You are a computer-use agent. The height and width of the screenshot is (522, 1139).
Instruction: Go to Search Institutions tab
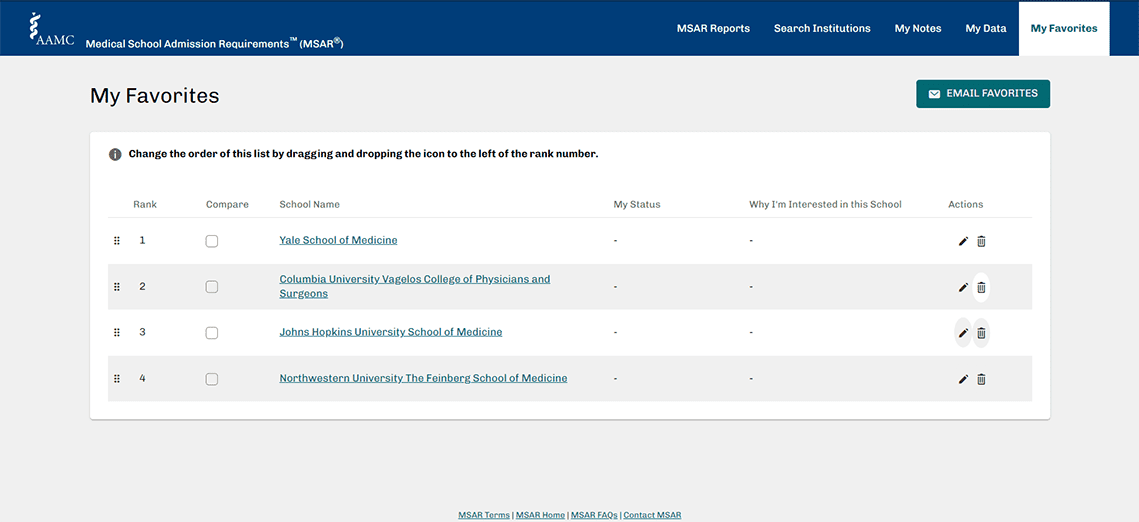[x=822, y=28]
